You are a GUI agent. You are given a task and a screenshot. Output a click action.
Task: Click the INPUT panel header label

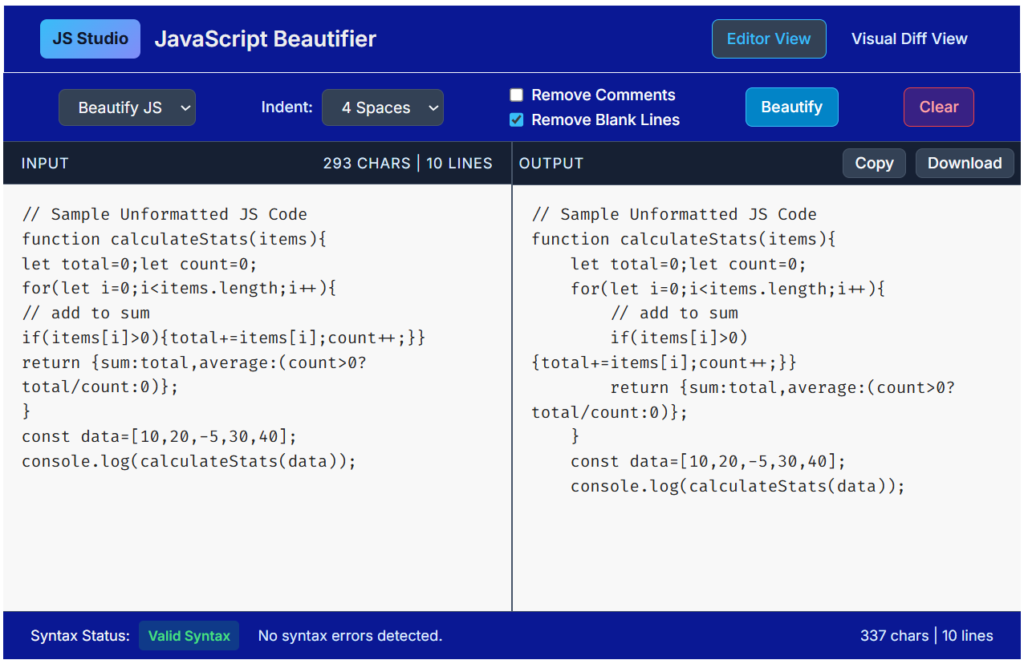44,163
